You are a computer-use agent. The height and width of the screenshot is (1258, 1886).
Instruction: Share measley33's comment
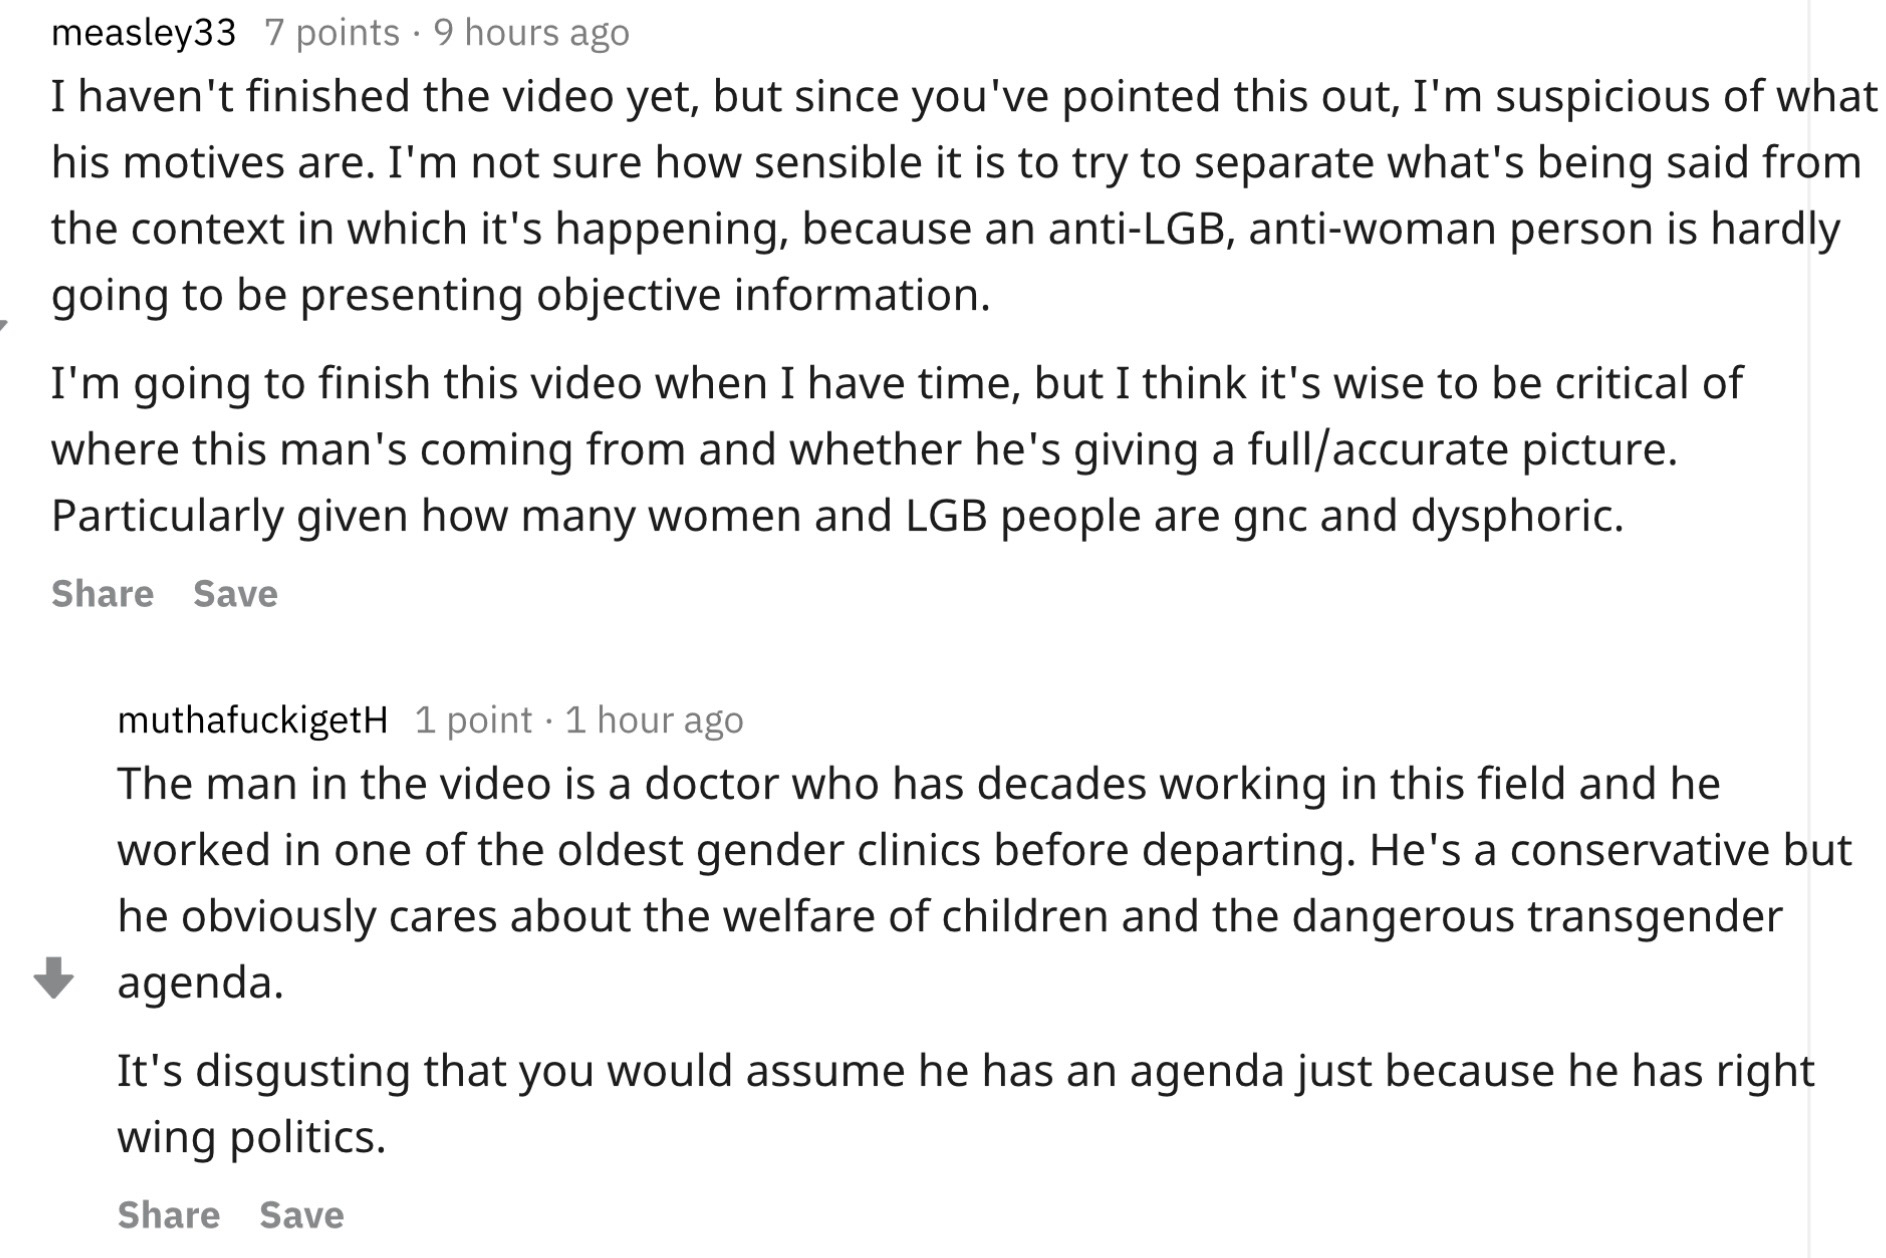coord(102,593)
